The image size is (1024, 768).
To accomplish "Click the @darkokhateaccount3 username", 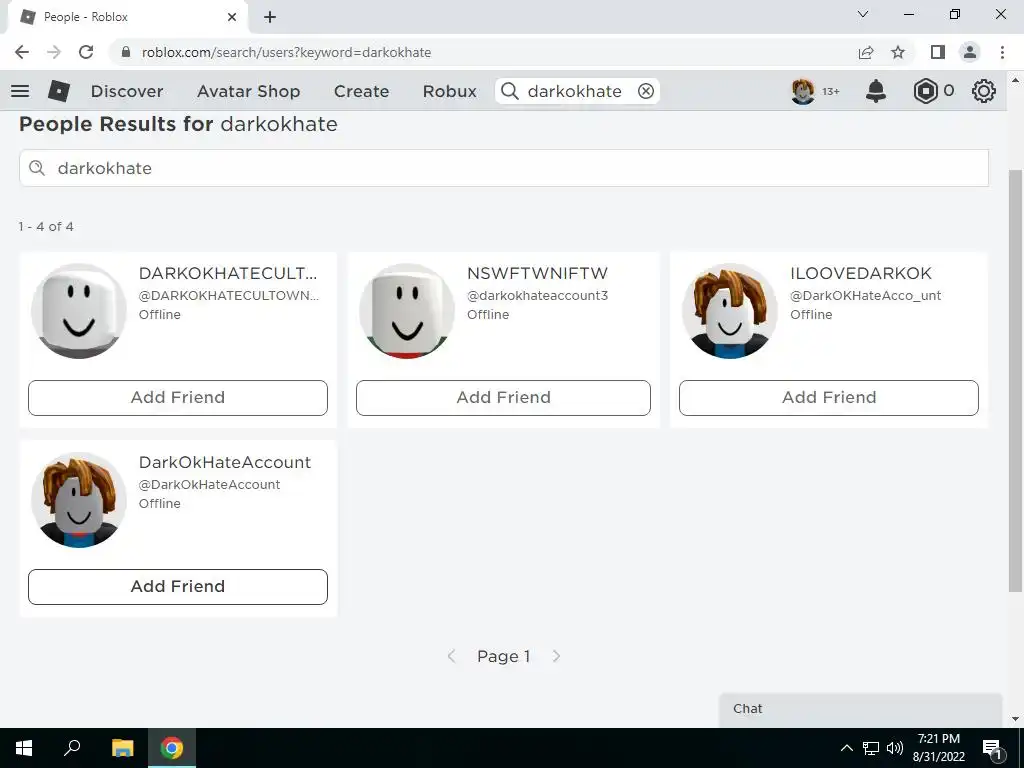I will click(x=537, y=295).
